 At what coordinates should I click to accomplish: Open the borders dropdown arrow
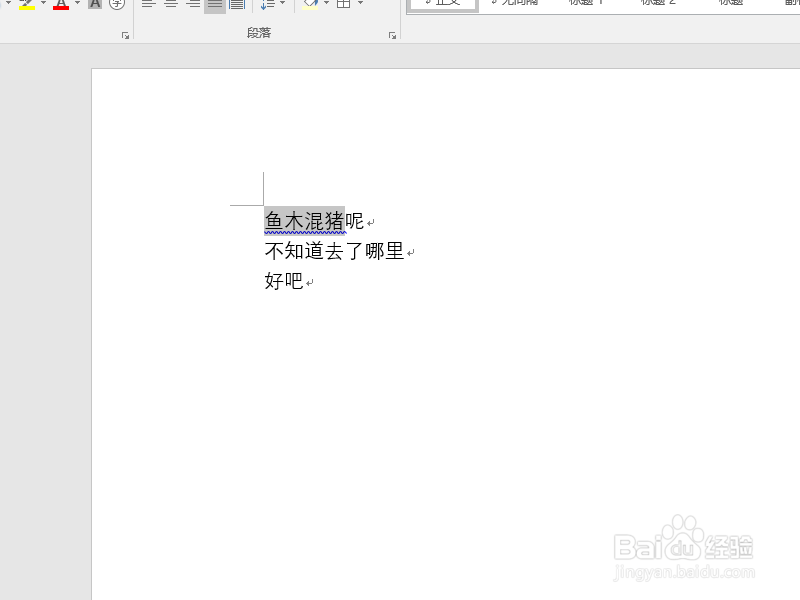358,5
